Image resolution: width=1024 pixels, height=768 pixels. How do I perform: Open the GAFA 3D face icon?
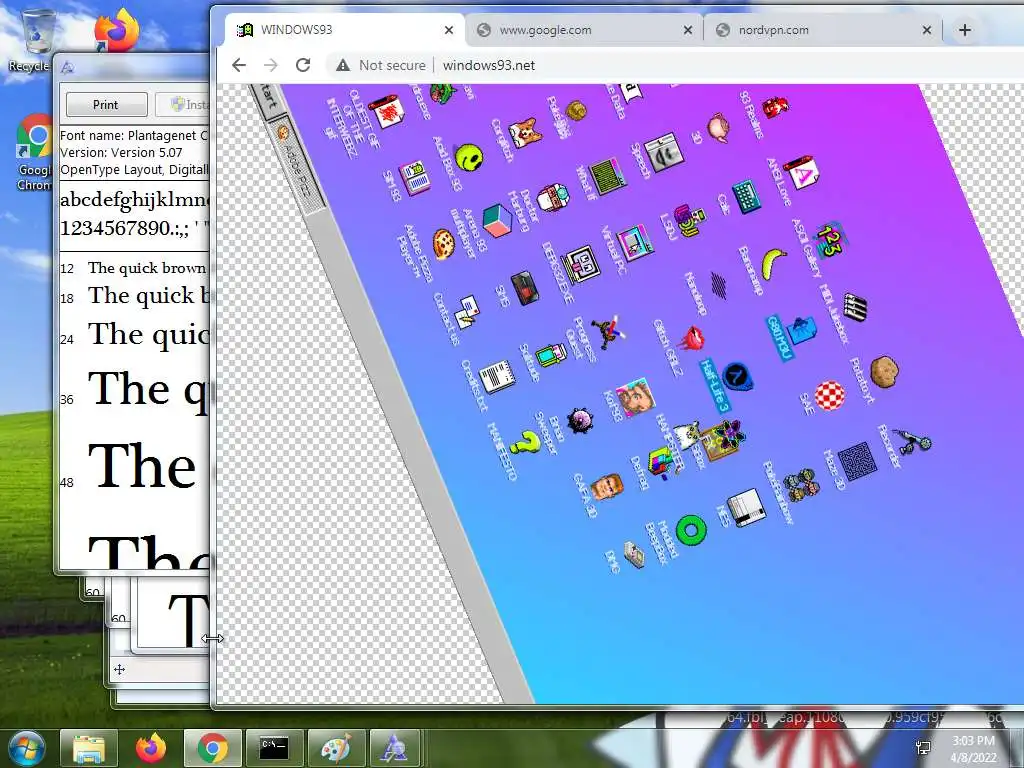(606, 487)
